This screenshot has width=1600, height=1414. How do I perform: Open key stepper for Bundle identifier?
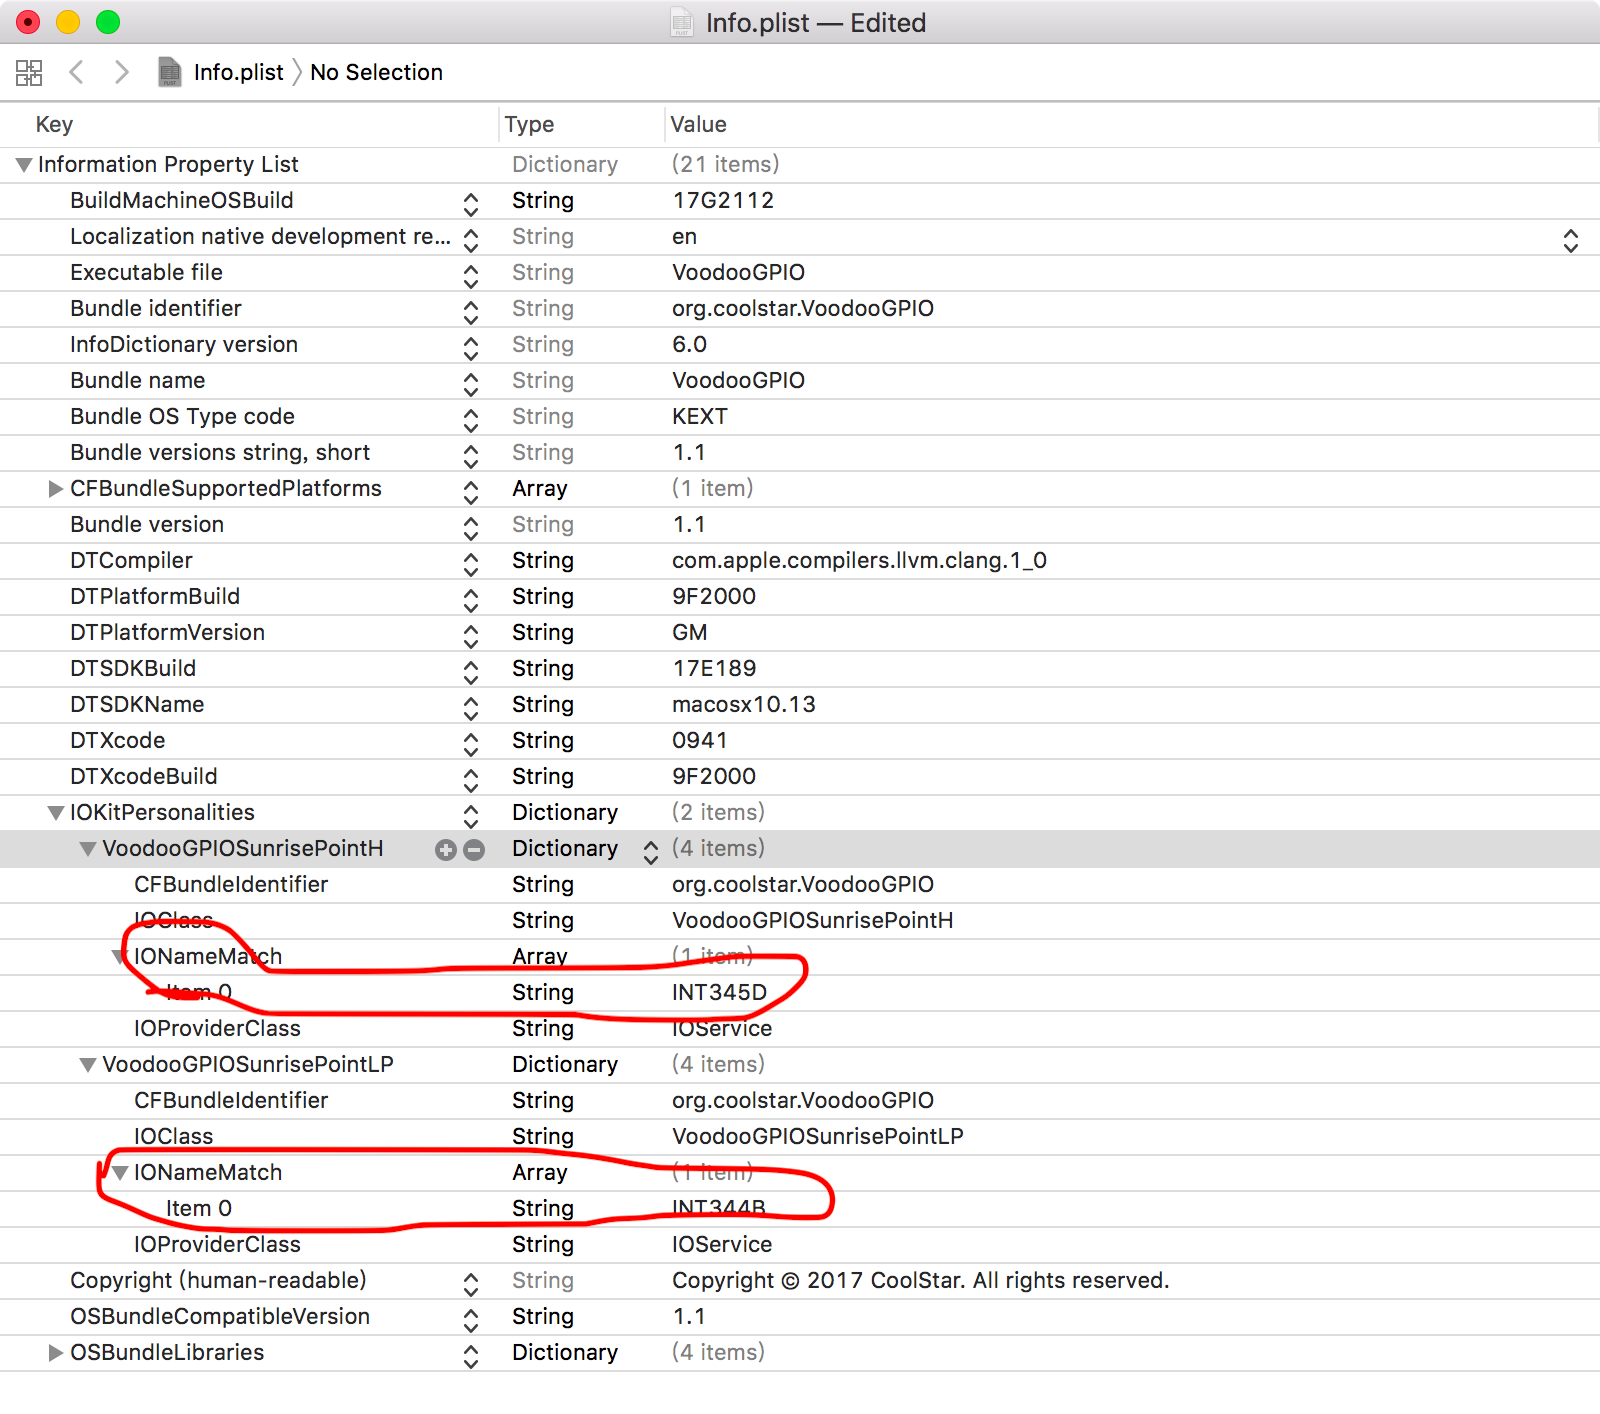tap(471, 312)
